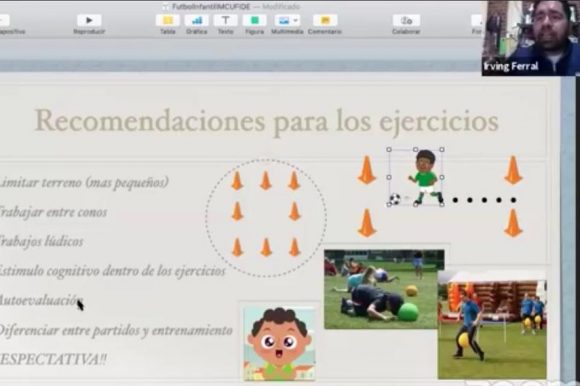The width and height of the screenshot is (580, 386).
Task: Select the top-center cone inside dotted circle
Action: pos(266,181)
